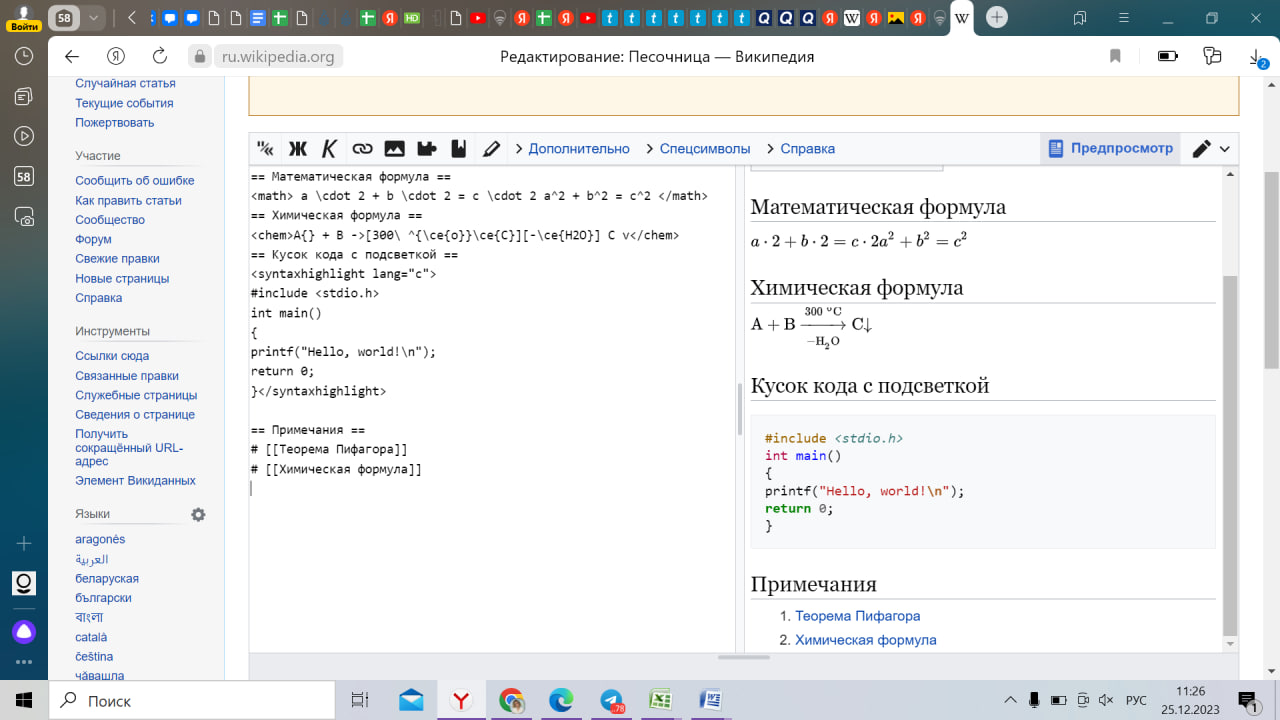Click the video play icon in sidebar
This screenshot has width=1280, height=720.
pos(24,136)
